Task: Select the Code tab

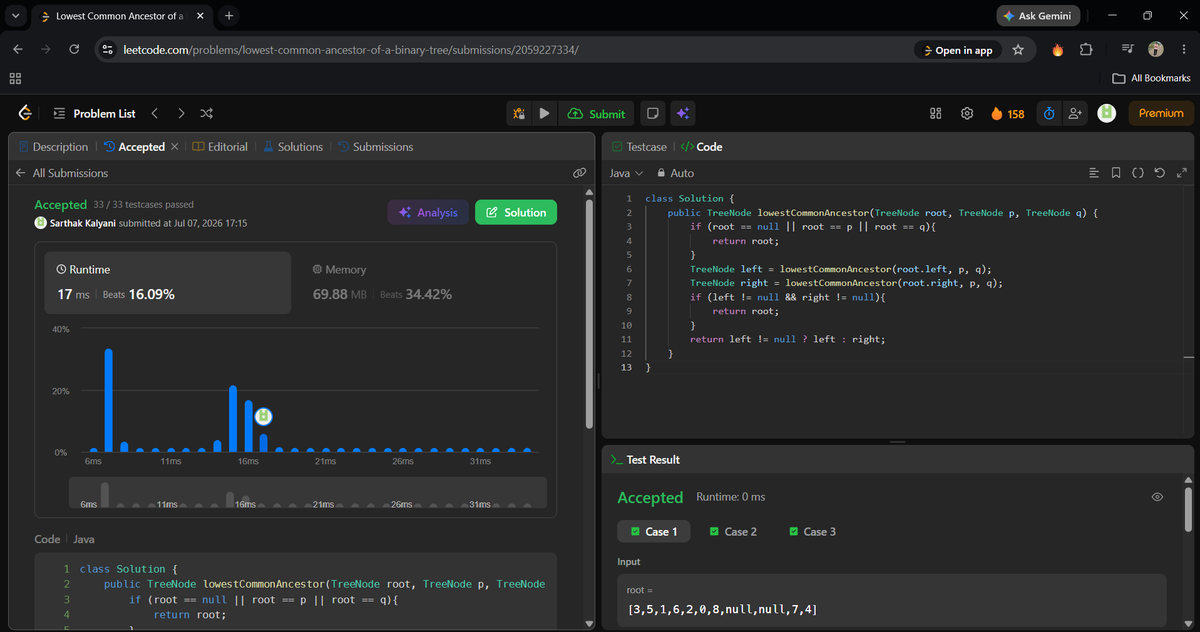Action: [701, 147]
